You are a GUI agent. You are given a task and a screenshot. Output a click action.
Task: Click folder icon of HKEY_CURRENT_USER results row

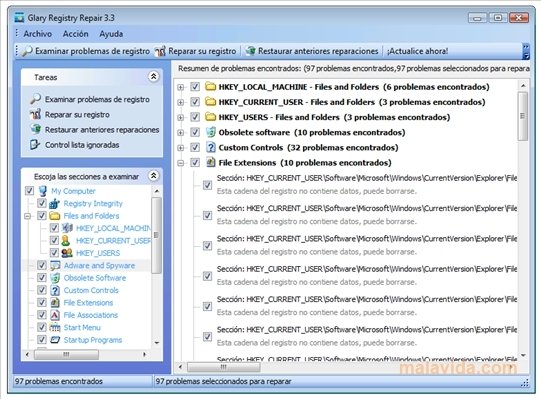210,102
